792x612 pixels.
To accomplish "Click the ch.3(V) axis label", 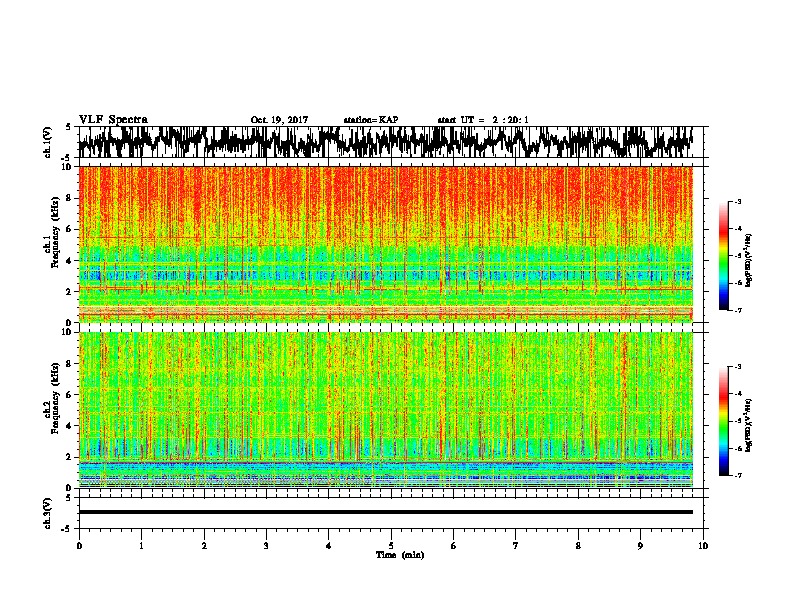I will (48, 513).
